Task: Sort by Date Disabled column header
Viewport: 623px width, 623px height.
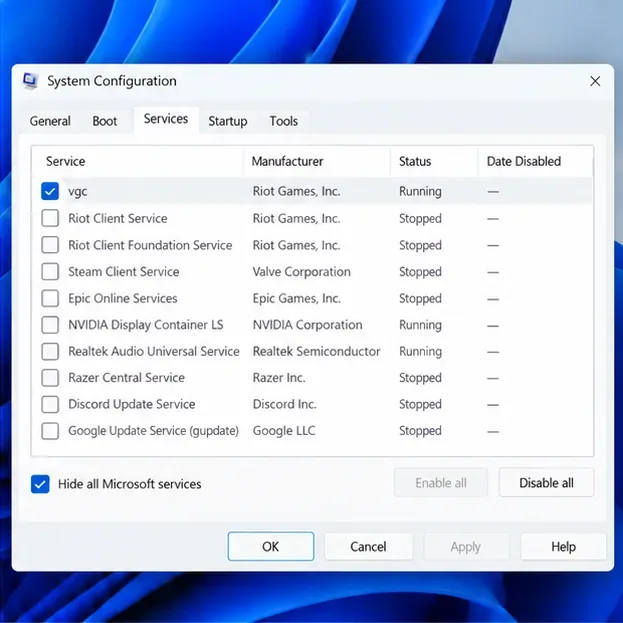Action: tap(535, 161)
